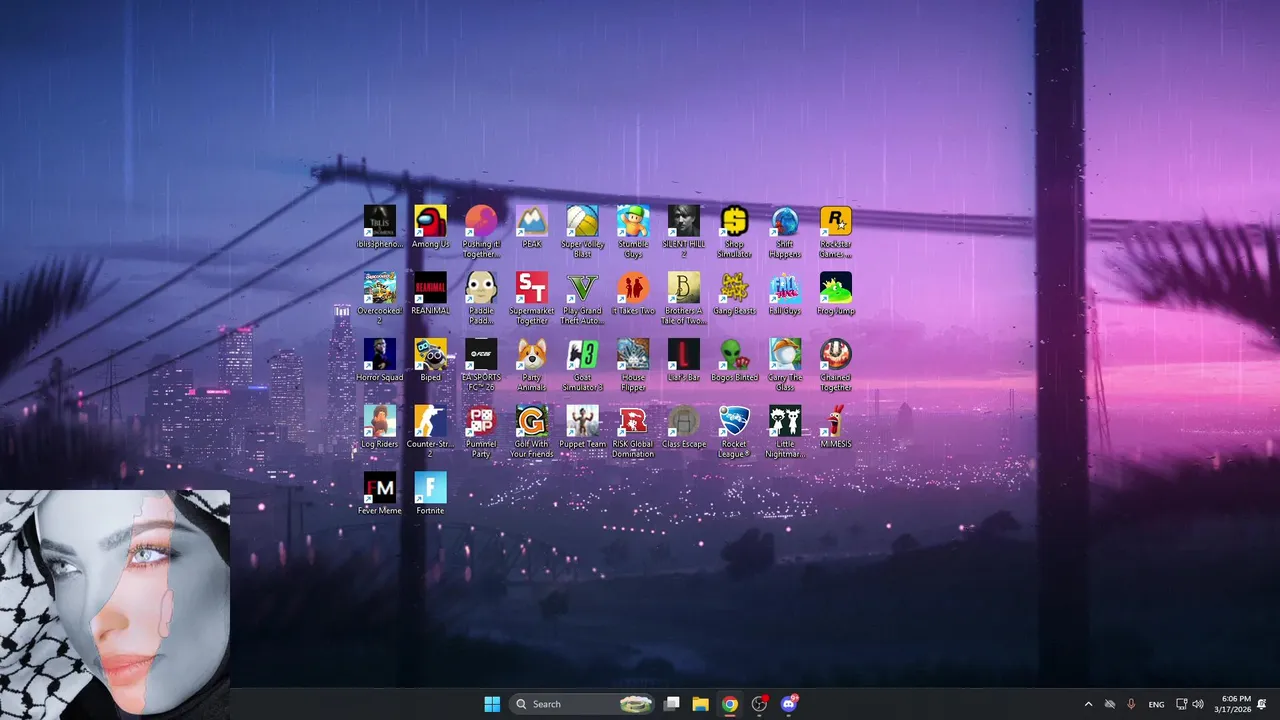Viewport: 1280px width, 720px height.
Task: Show hidden system tray icons
Action: pyautogui.click(x=1088, y=704)
